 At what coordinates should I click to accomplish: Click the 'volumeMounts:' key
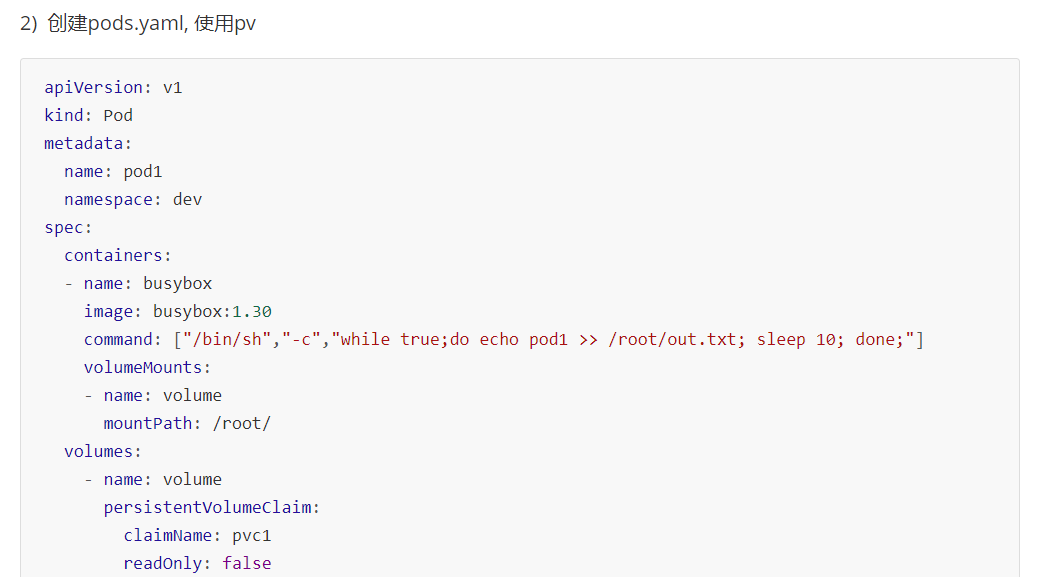pyautogui.click(x=147, y=367)
